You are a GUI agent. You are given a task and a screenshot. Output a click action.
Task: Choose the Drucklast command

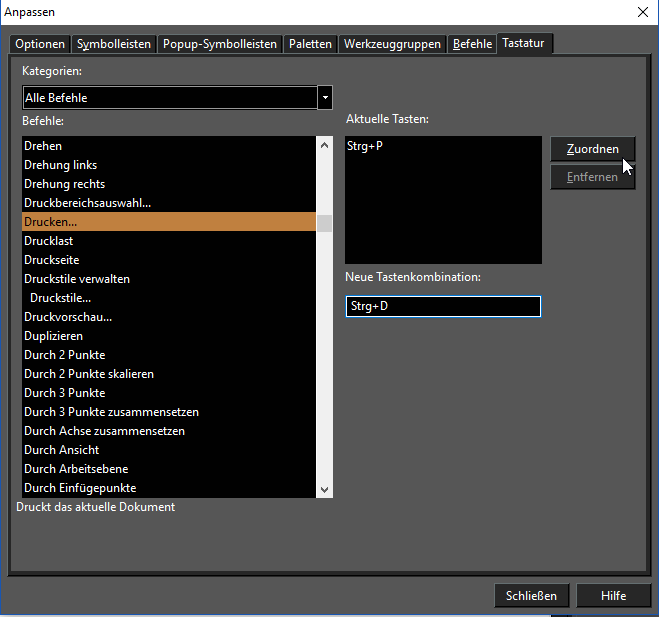tap(169, 241)
